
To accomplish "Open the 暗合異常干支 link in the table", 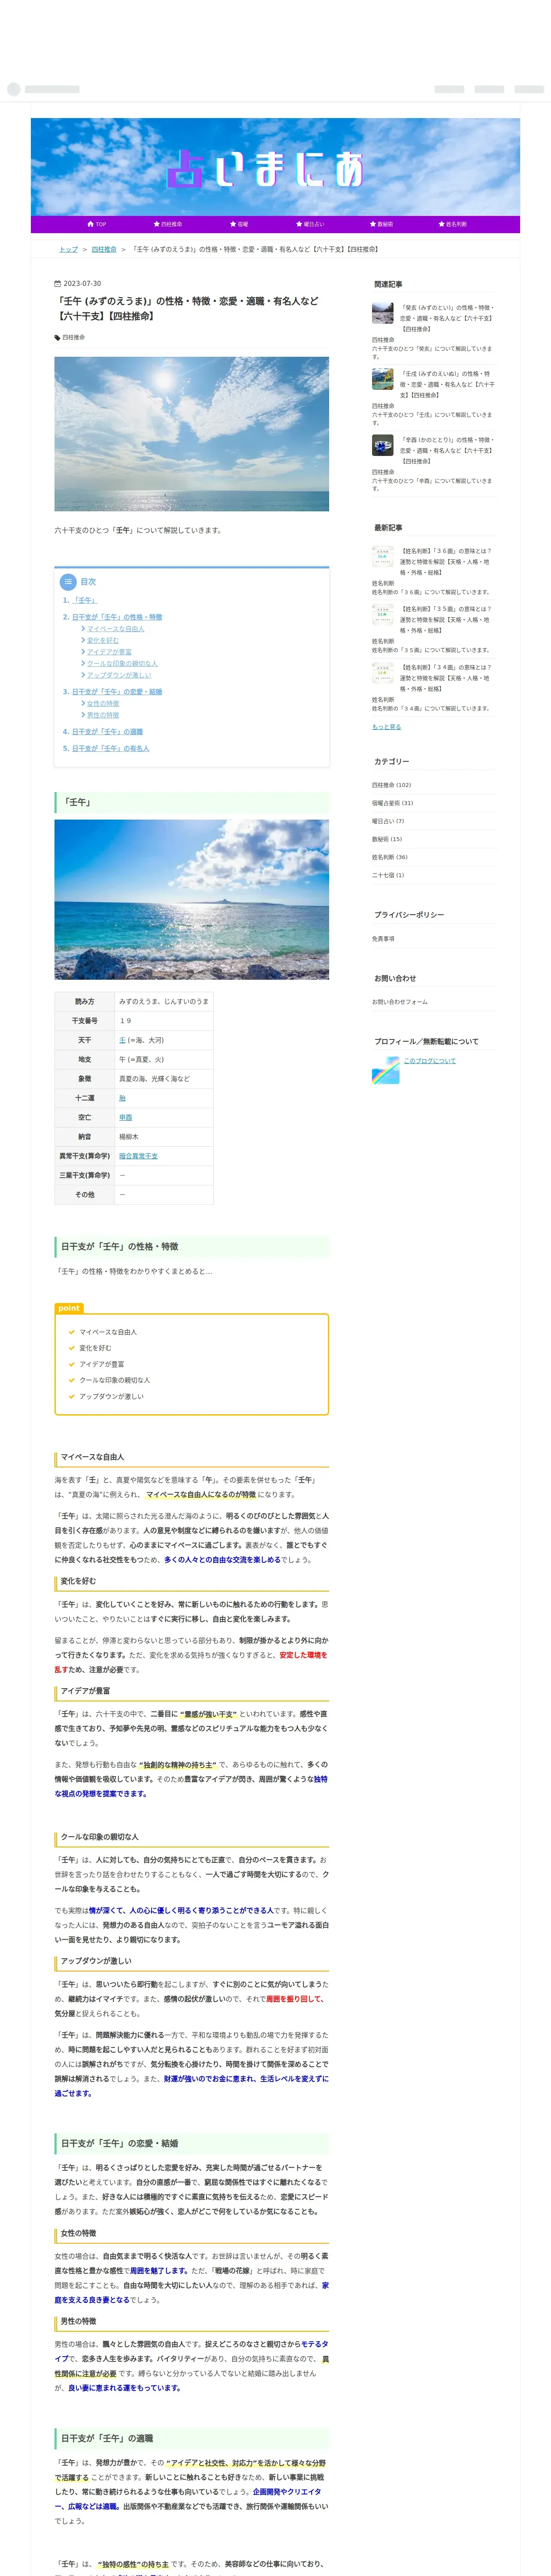I will 138,1156.
